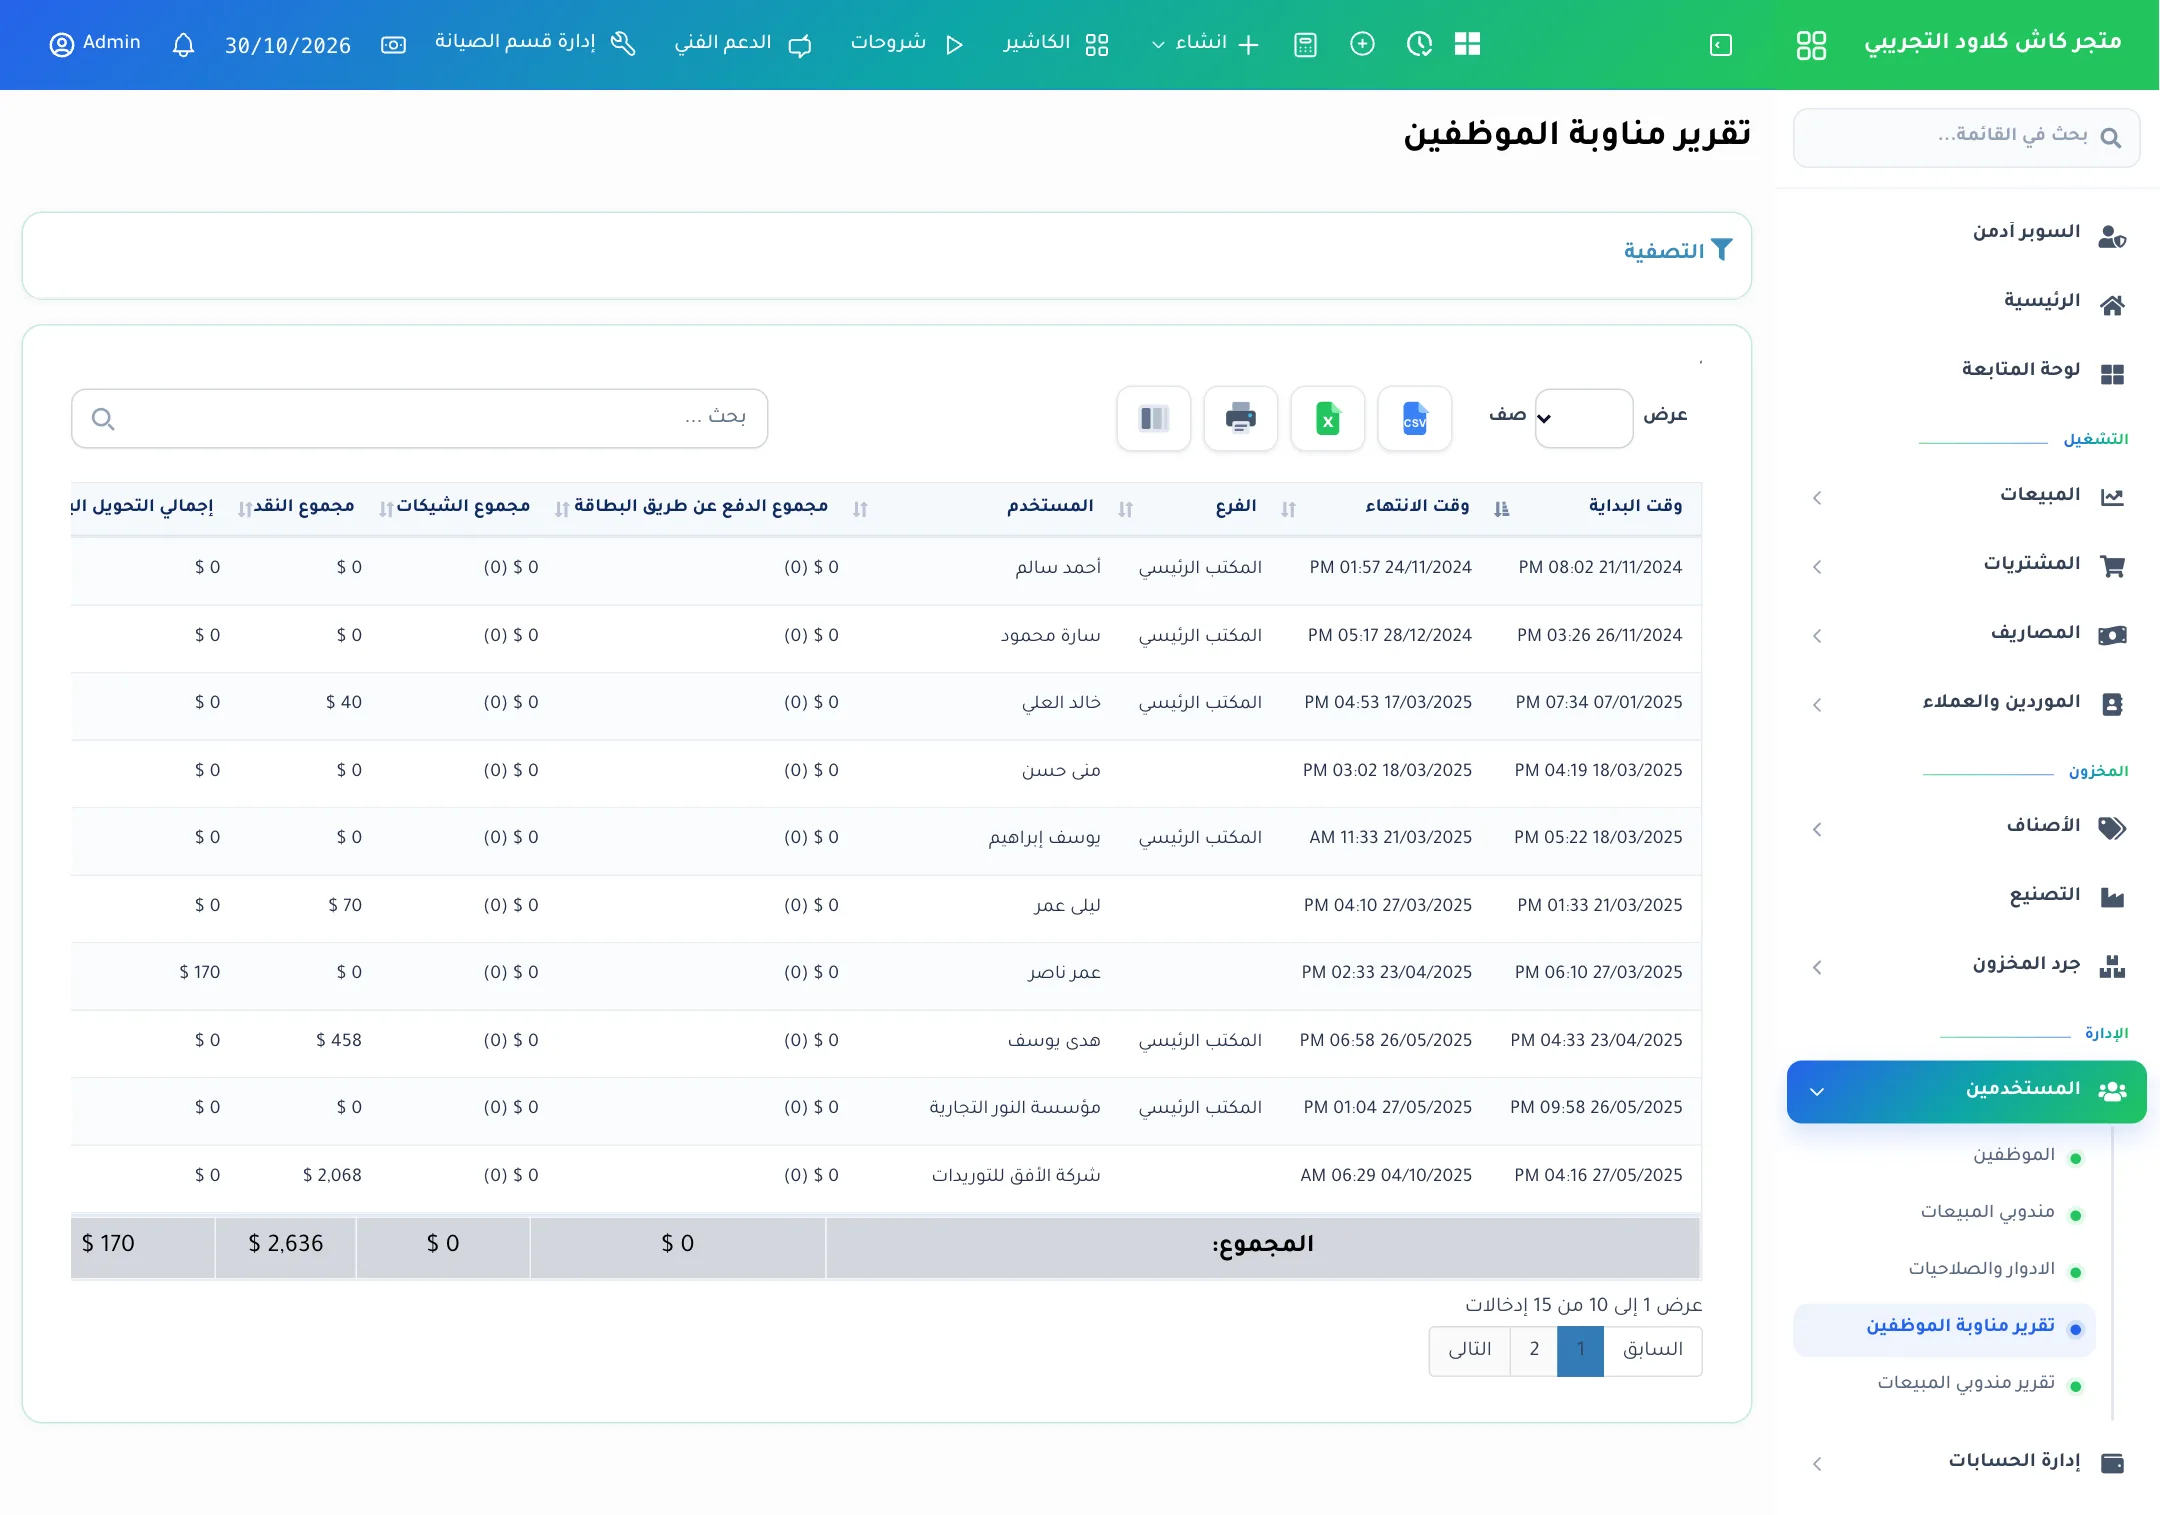
Task: Print the shift report table
Action: pos(1240,418)
